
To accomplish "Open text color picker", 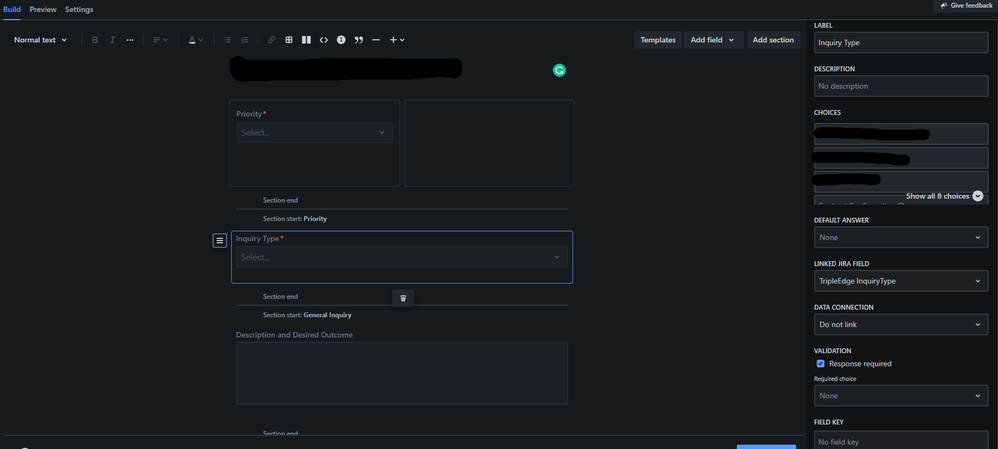I will coord(195,39).
